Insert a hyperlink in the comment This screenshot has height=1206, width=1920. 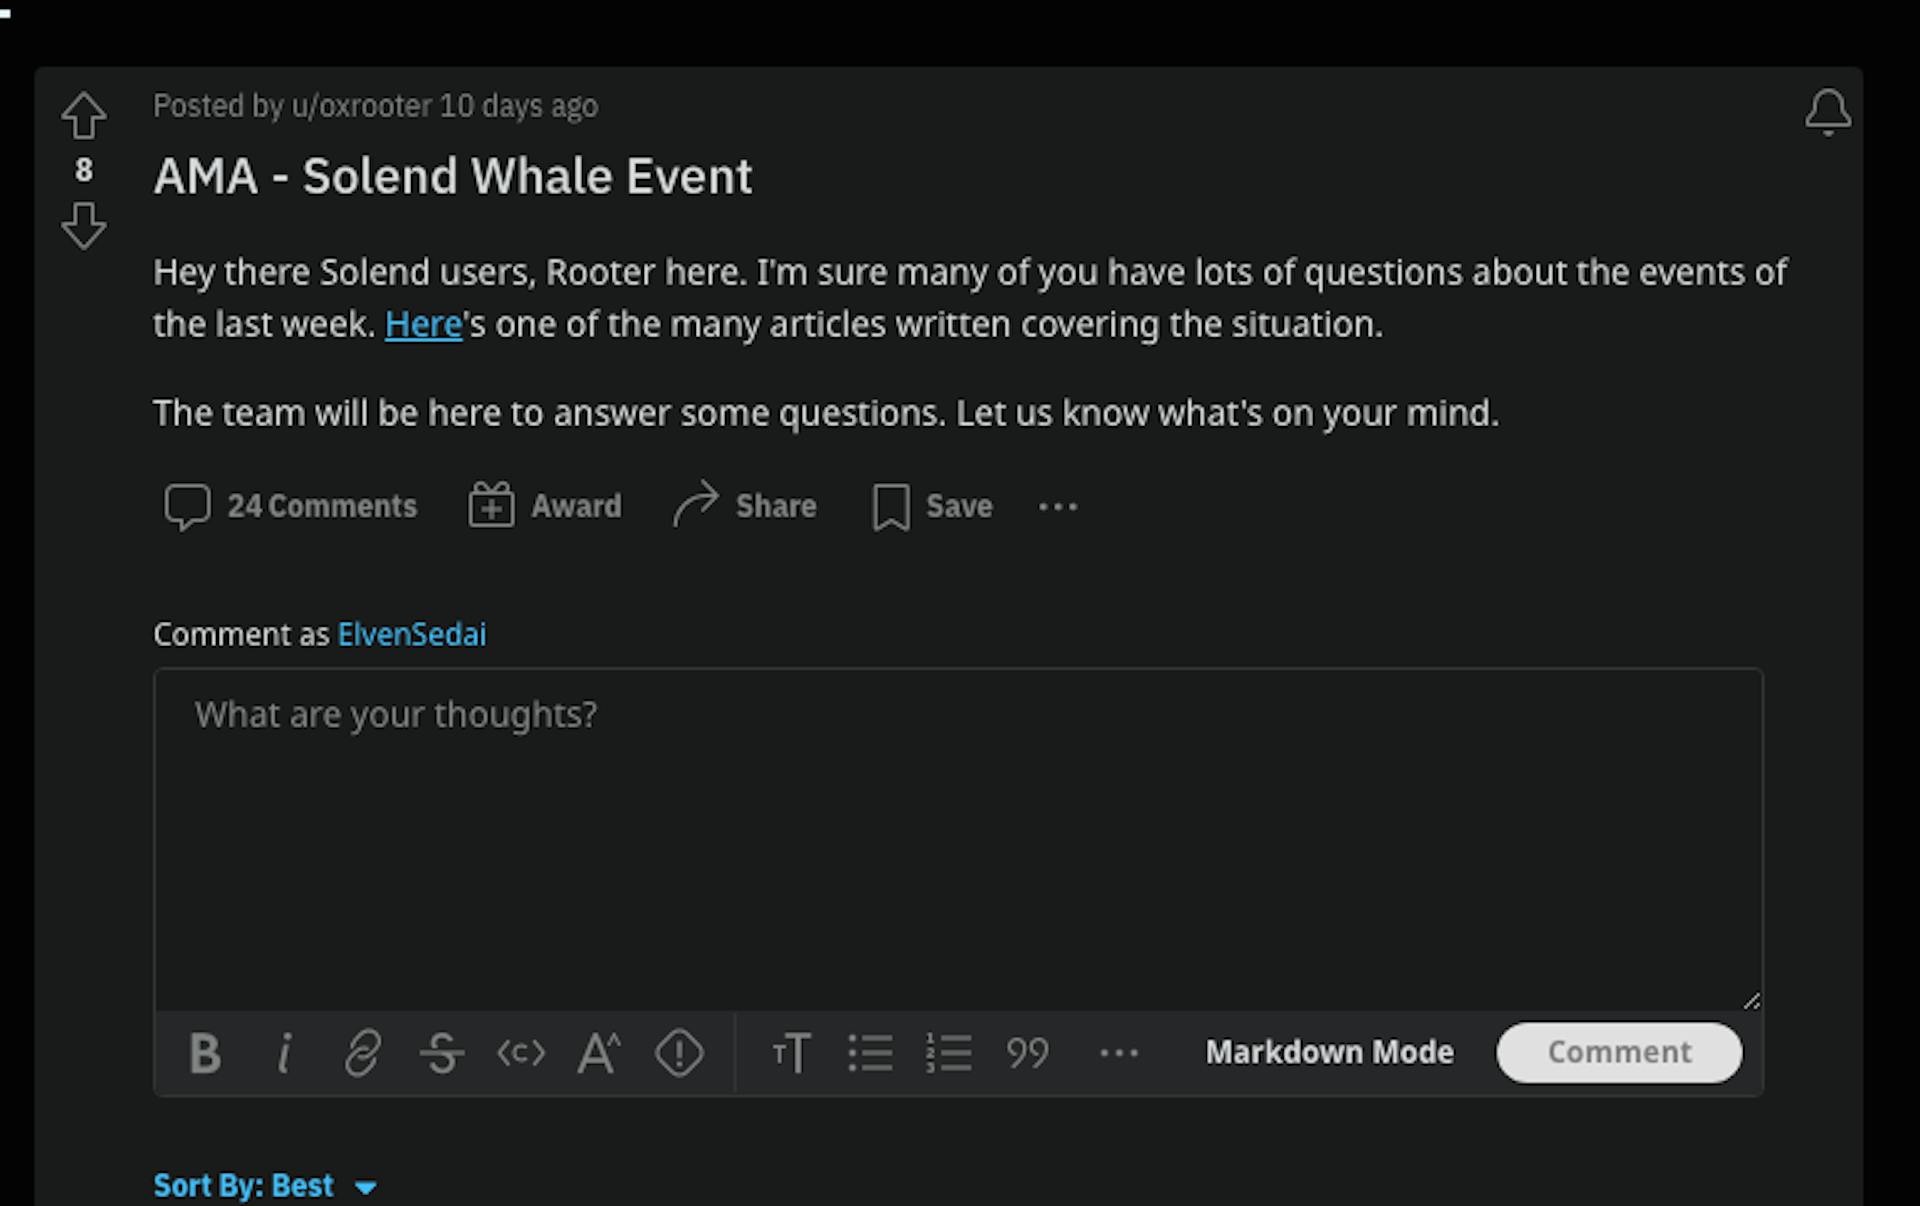point(362,1053)
